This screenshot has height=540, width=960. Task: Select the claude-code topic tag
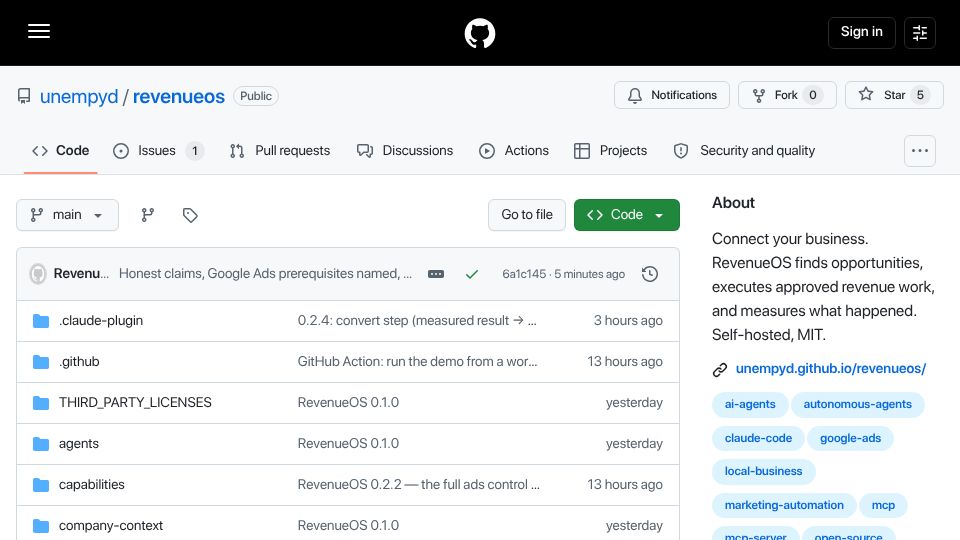(x=758, y=438)
